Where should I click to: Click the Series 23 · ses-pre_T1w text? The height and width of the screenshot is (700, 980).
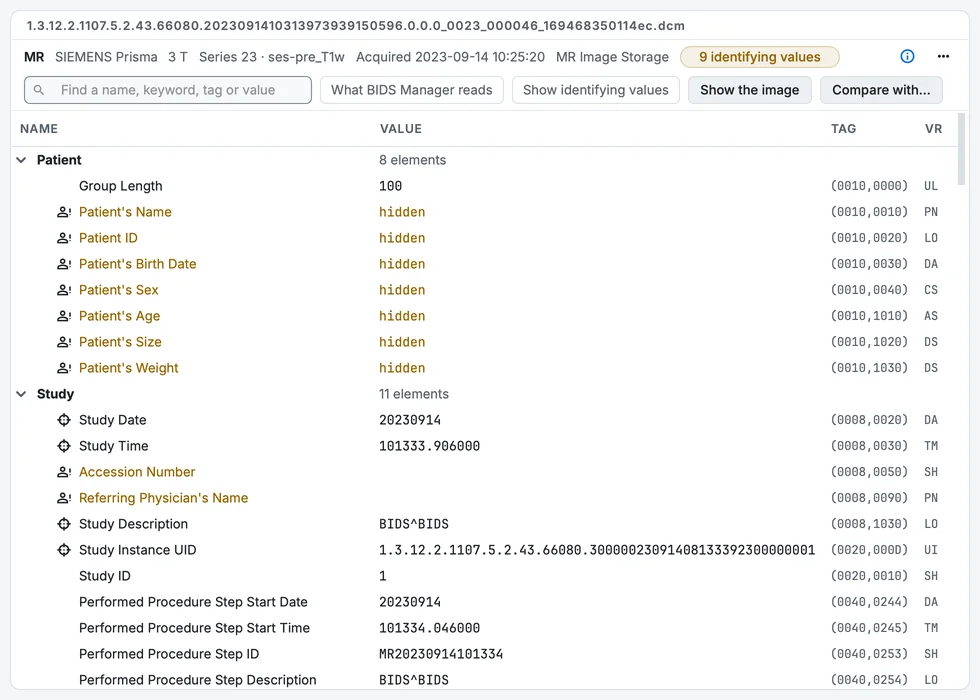(x=272, y=57)
